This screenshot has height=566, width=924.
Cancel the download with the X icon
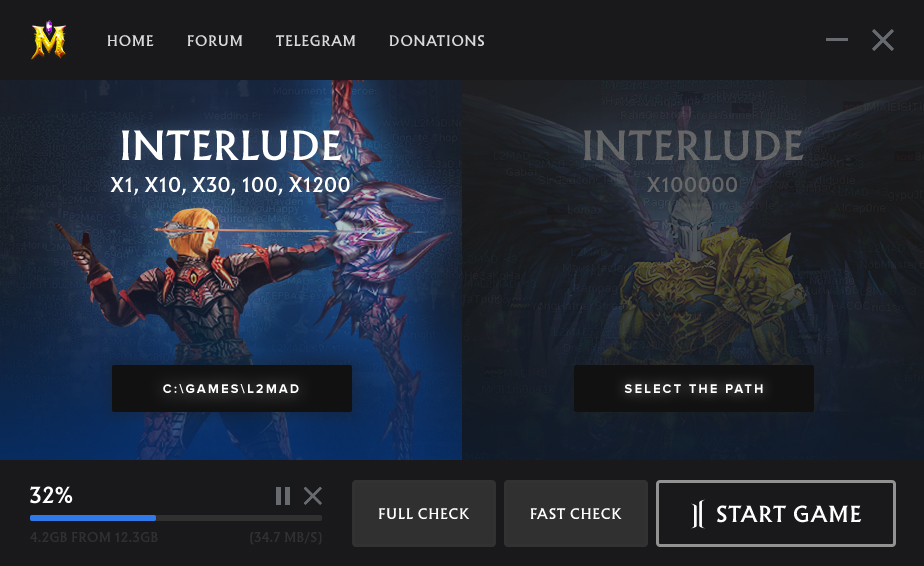pyautogui.click(x=313, y=496)
